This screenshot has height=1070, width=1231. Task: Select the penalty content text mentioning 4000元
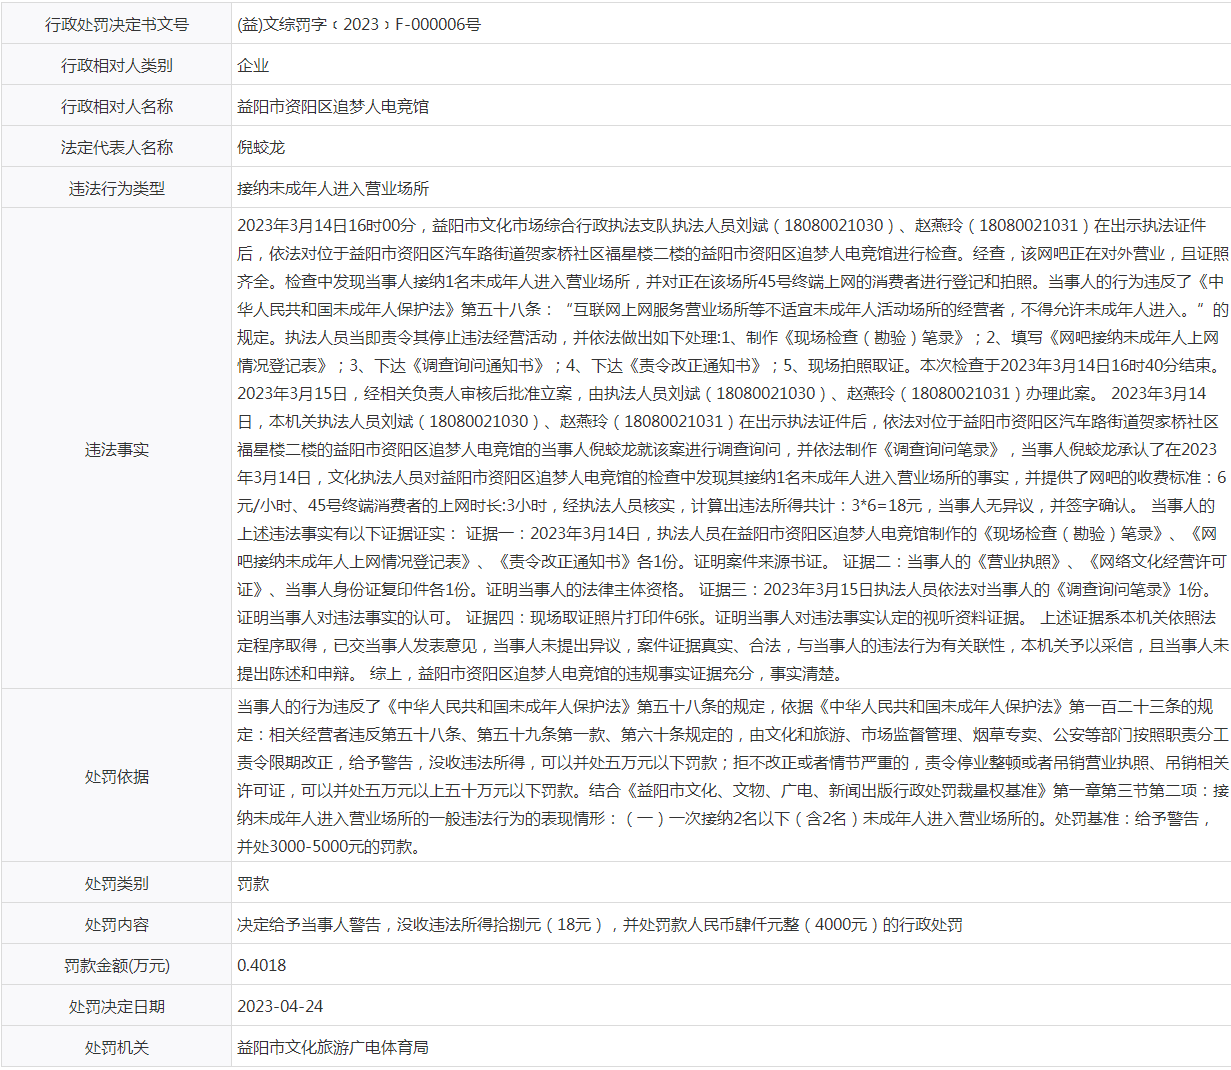[599, 925]
